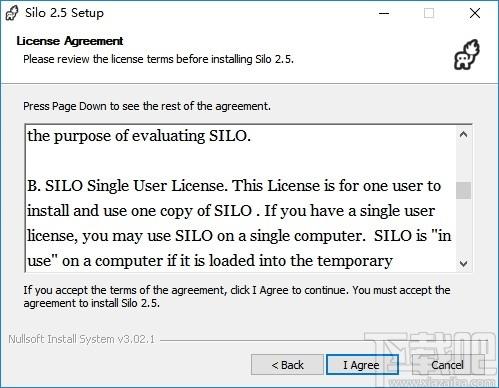Screen dimensions: 499x388
Task: Click the 'Silo 2.5 Setup' title text
Action: click(x=64, y=13)
